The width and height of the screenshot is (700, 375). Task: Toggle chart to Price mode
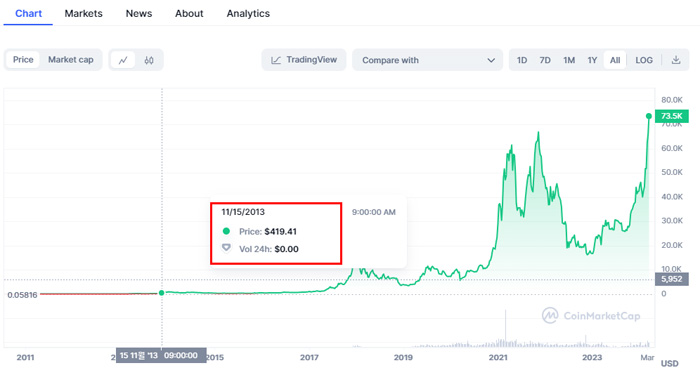23,60
